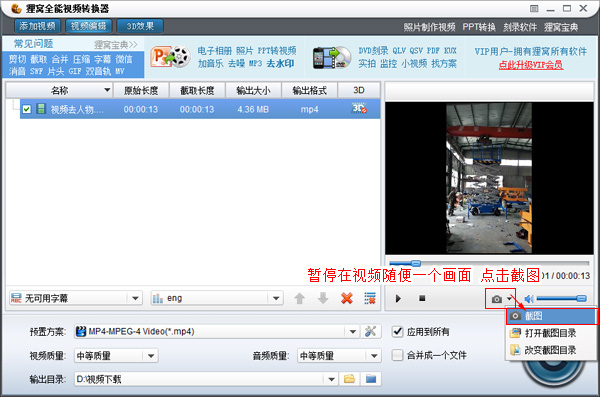Image resolution: width=600 pixels, height=397 pixels.
Task: Expand the camera screenshot dropdown arrow
Action: (509, 298)
